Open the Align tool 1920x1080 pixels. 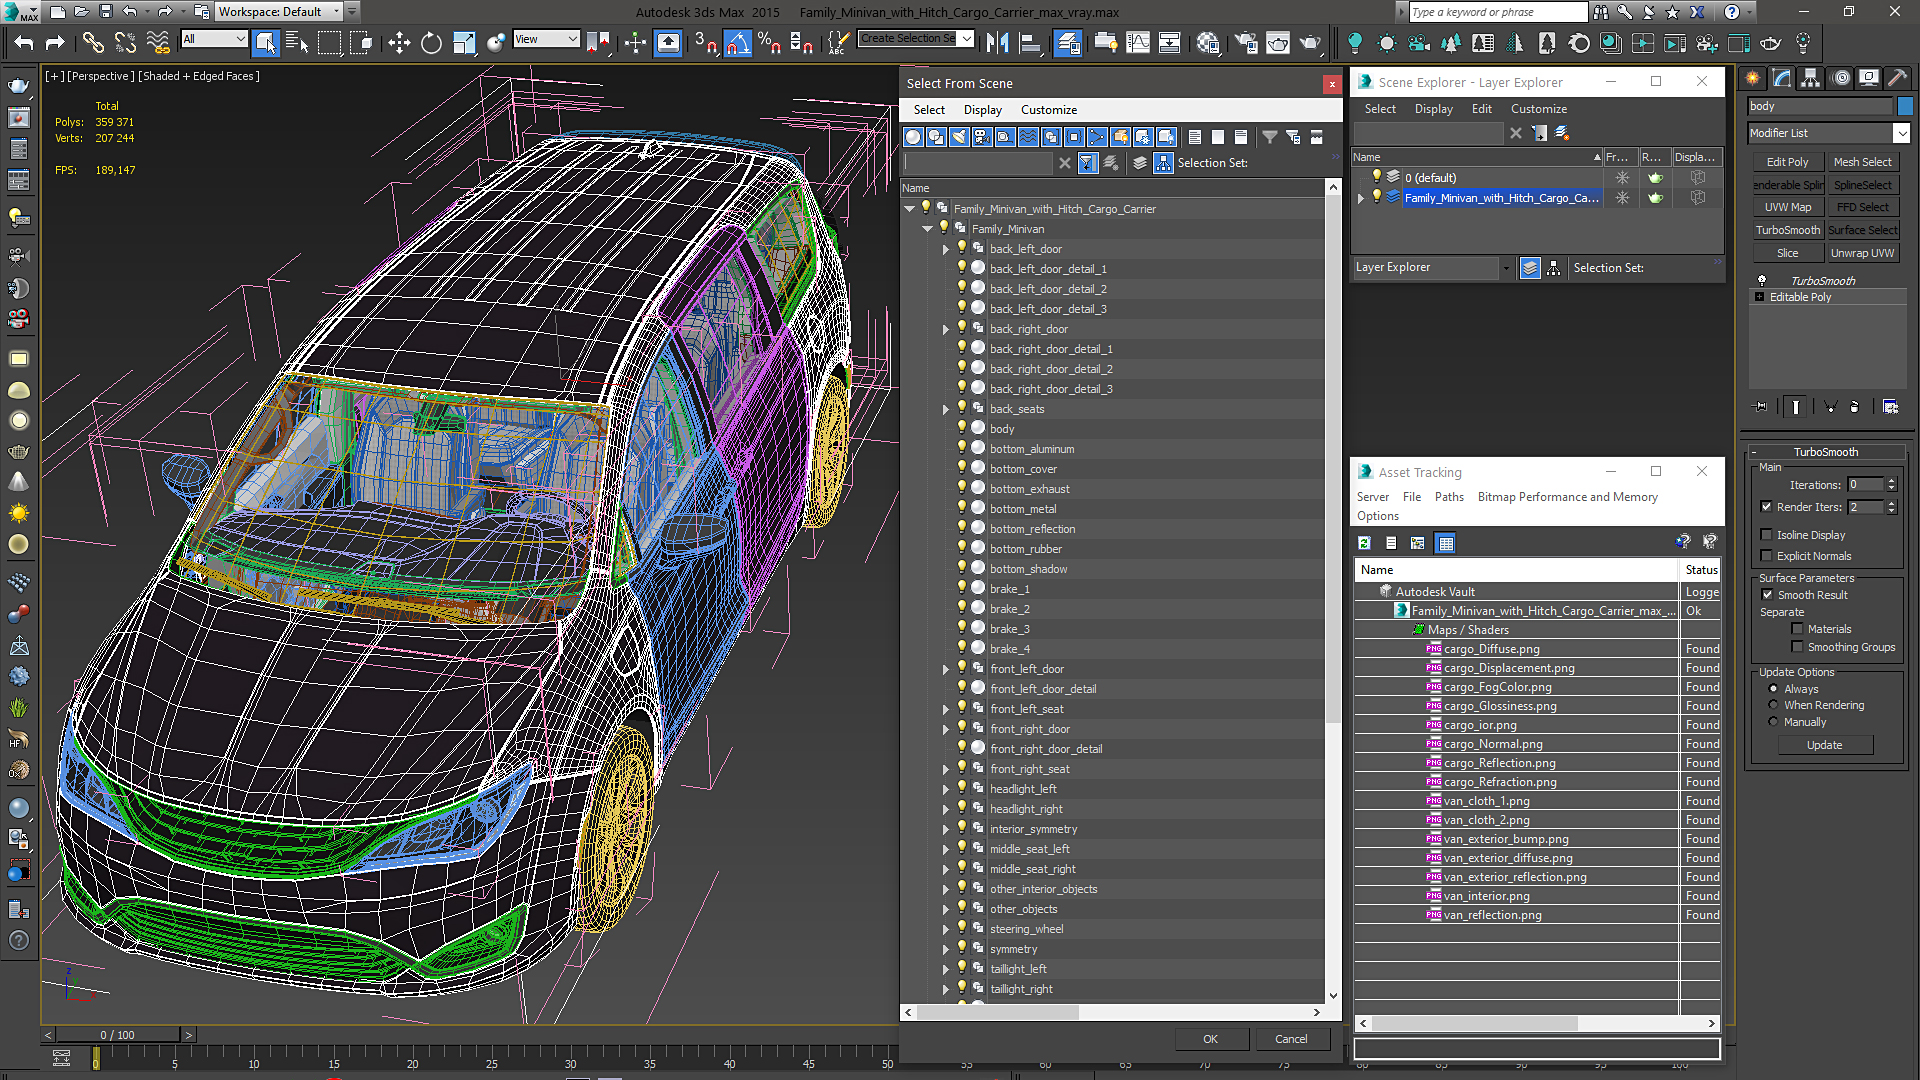pyautogui.click(x=1029, y=42)
